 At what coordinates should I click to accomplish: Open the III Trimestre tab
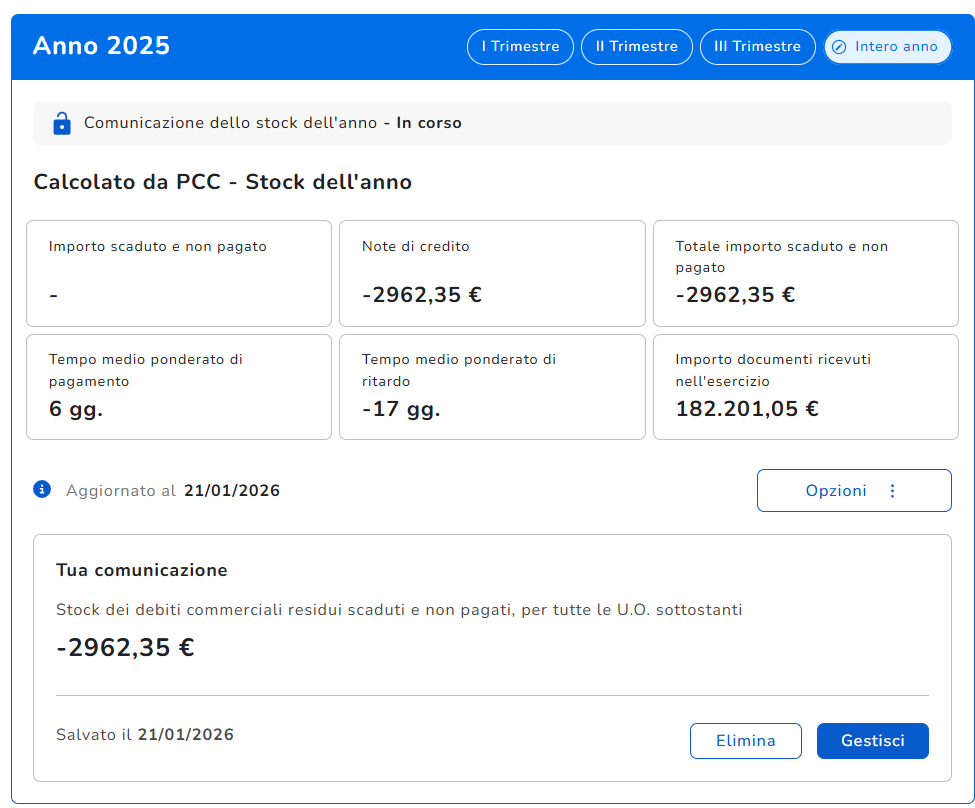[757, 47]
